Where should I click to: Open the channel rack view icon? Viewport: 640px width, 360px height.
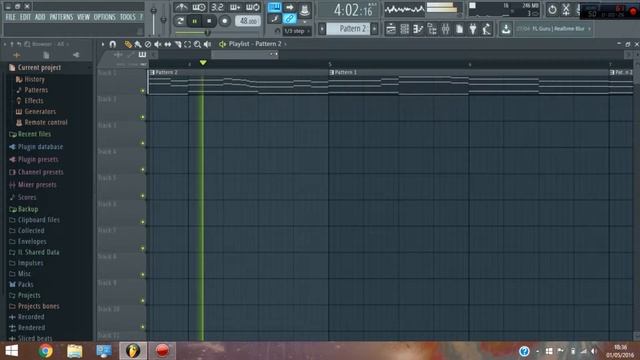[404, 29]
